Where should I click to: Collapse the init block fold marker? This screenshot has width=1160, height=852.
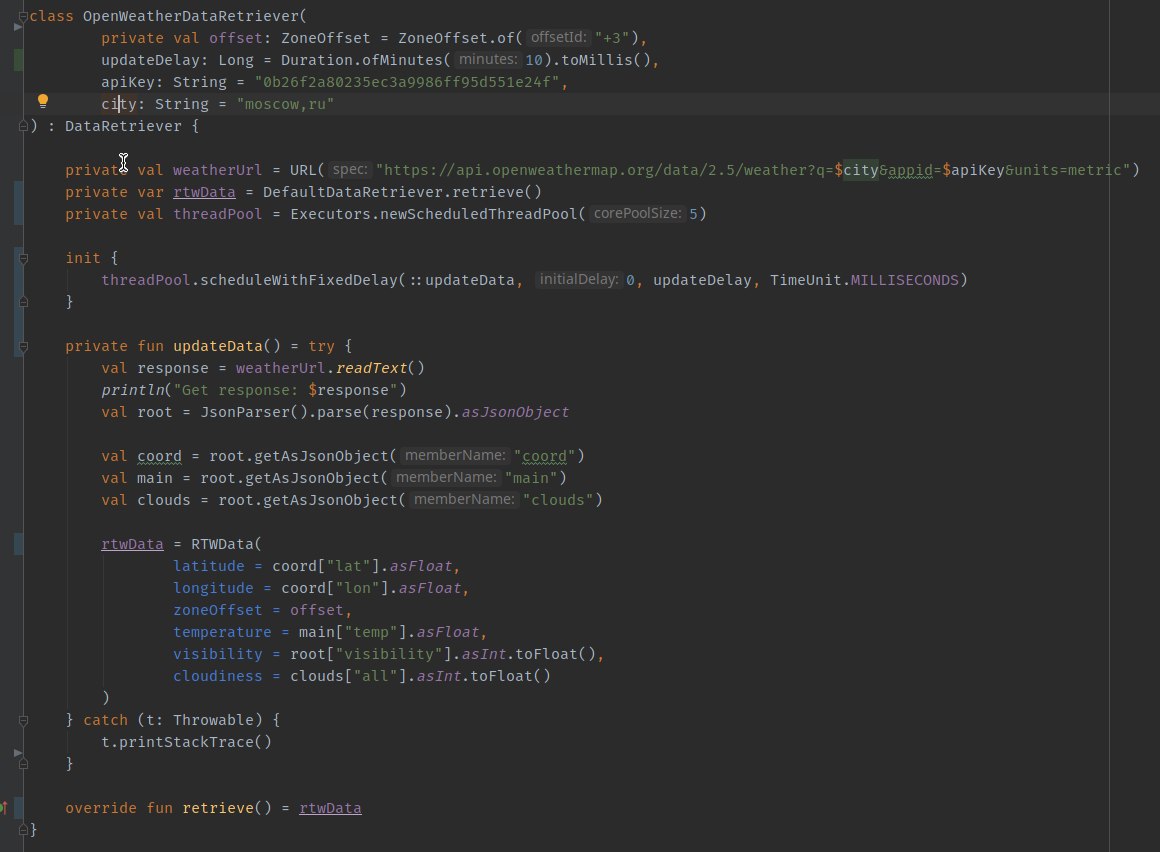click(23, 258)
